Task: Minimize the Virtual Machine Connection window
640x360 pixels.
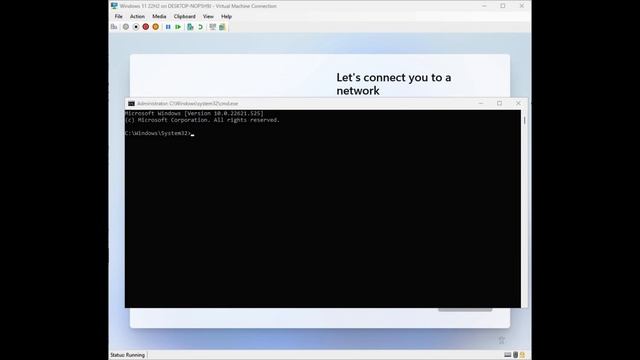Action: tap(484, 6)
